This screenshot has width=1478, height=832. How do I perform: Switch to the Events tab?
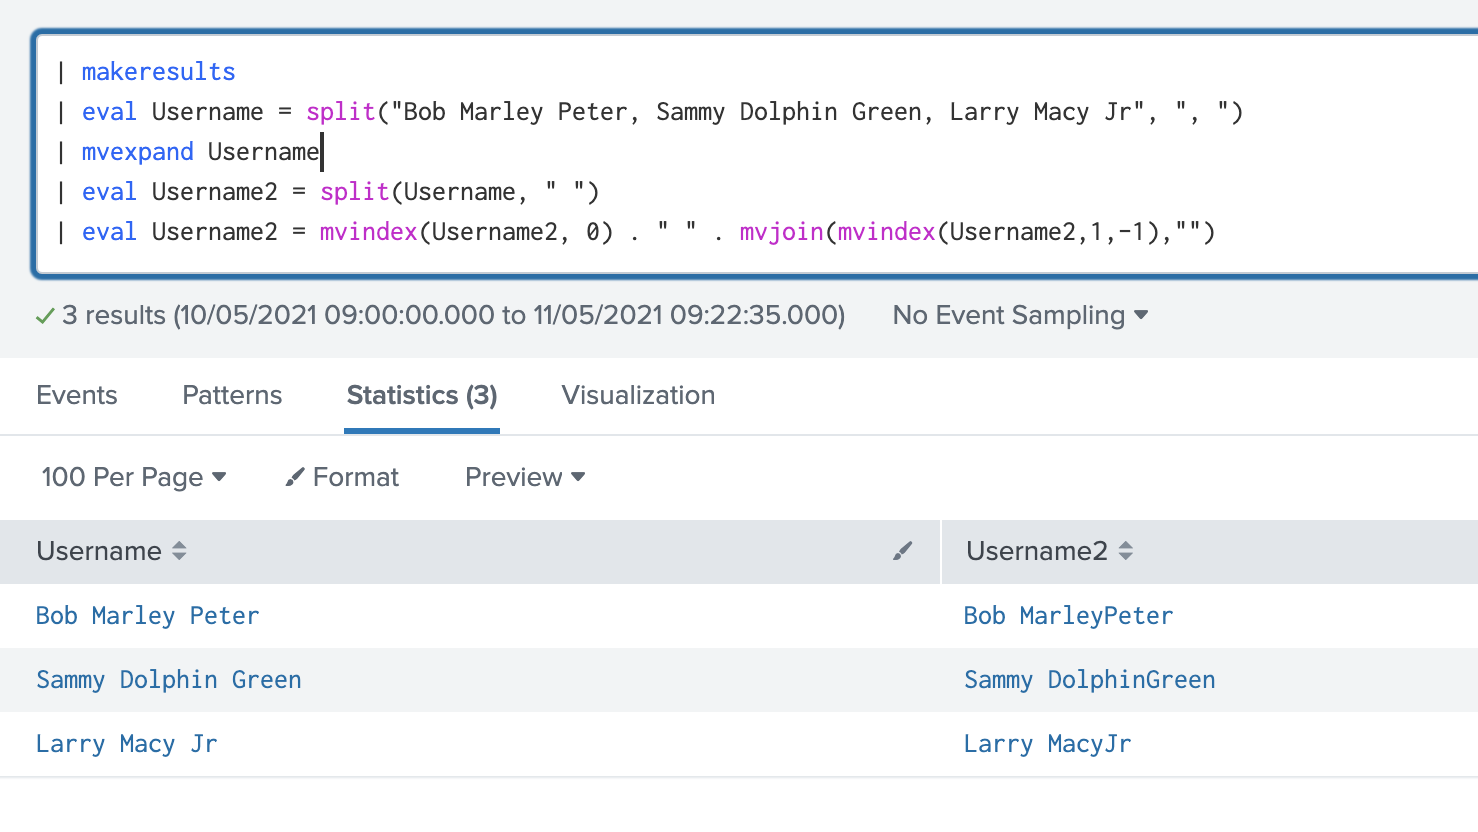tap(77, 395)
